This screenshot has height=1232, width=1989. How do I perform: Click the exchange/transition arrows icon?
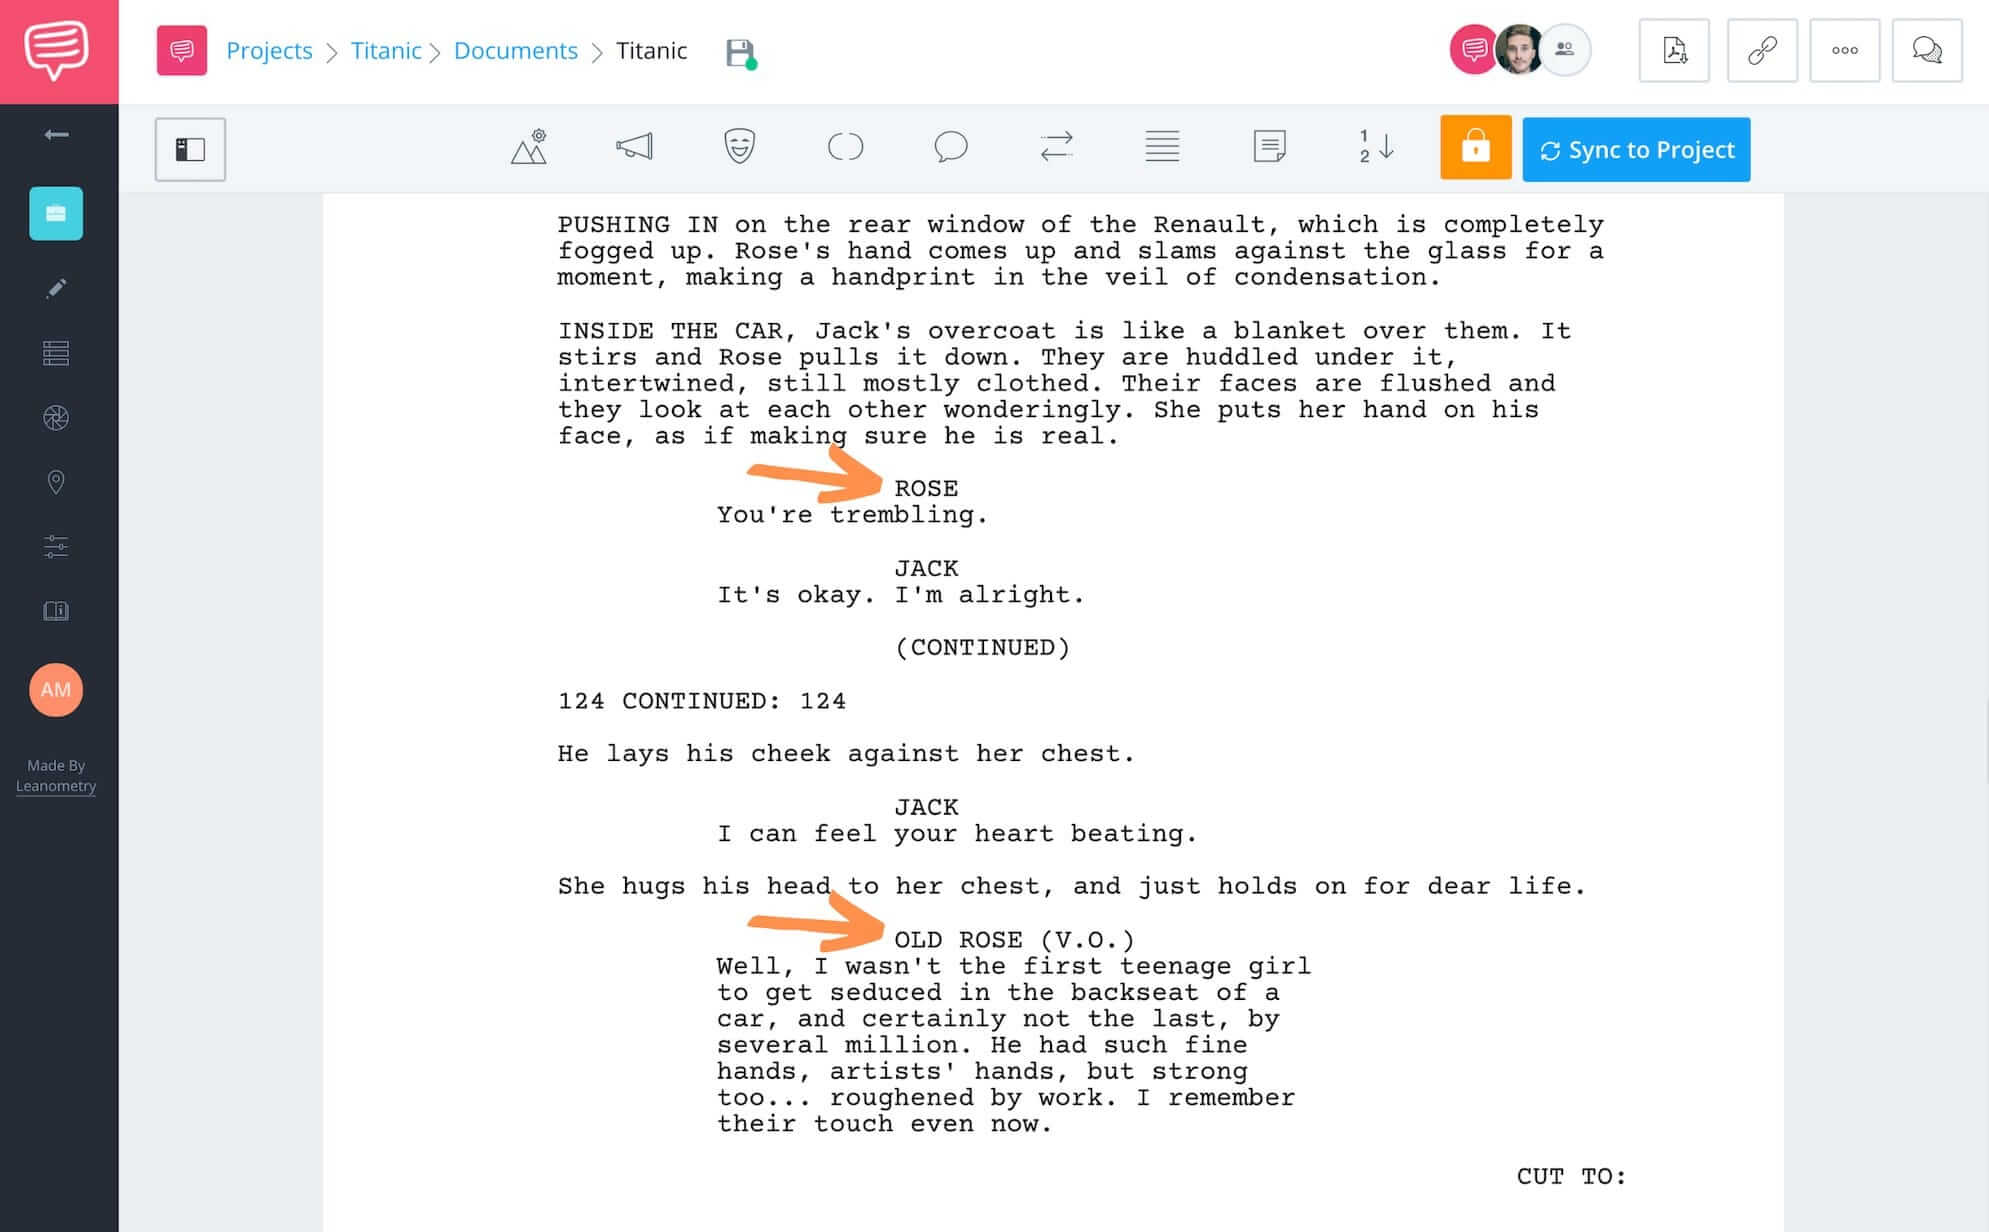tap(1056, 148)
